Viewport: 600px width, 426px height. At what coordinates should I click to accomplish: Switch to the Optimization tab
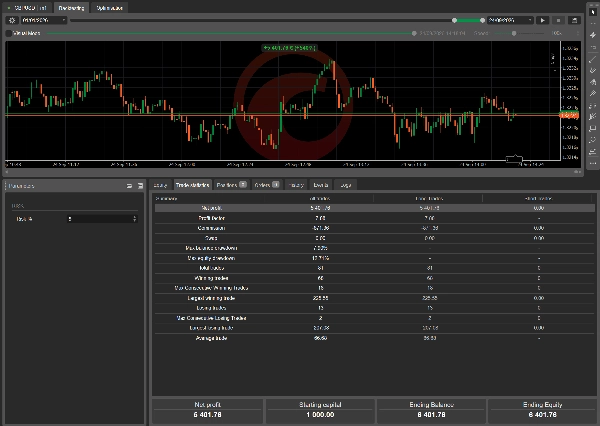[x=109, y=8]
